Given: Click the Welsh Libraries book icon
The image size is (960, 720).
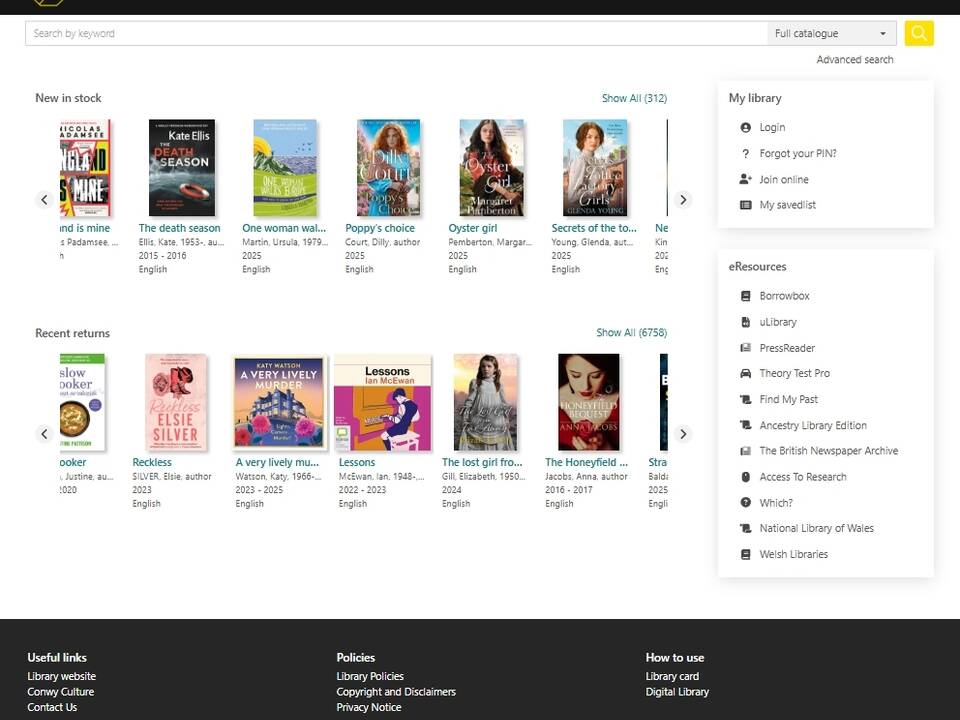Looking at the screenshot, I should (745, 554).
